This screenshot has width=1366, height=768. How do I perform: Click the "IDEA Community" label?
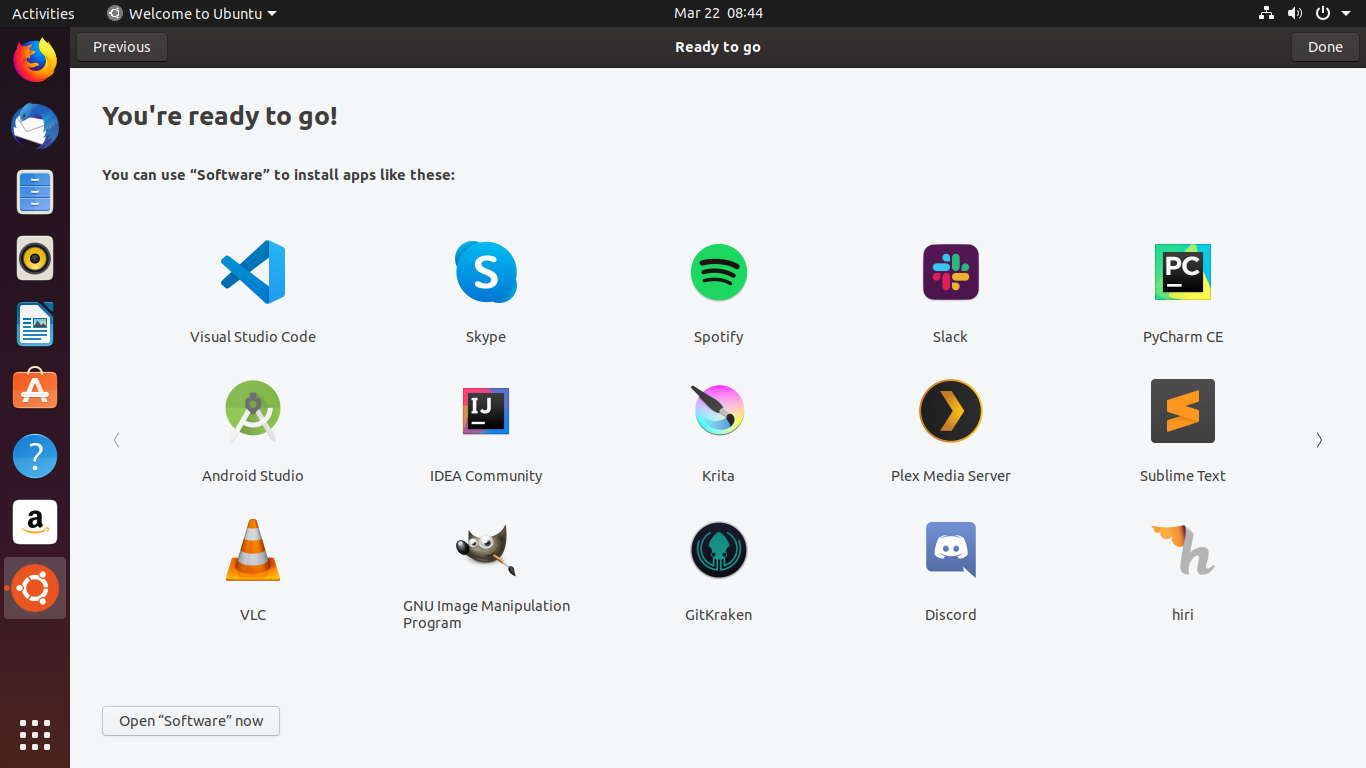tap(486, 476)
